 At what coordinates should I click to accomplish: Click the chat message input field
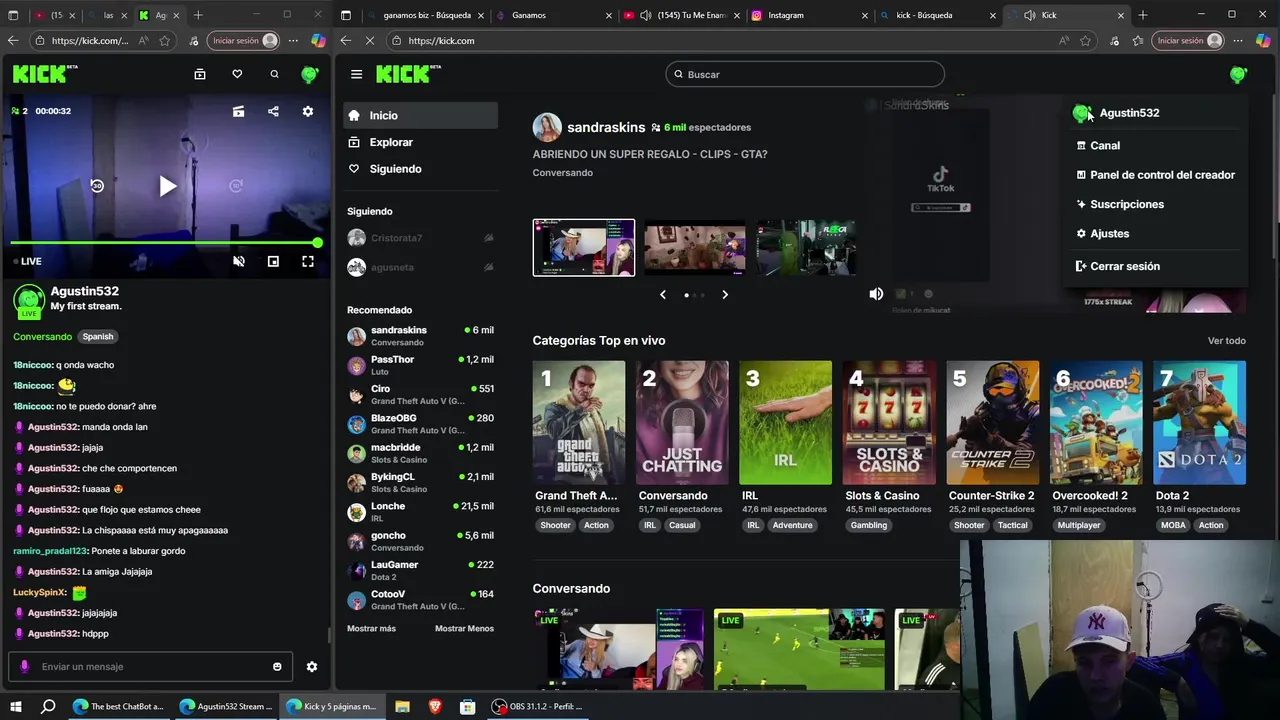click(150, 667)
